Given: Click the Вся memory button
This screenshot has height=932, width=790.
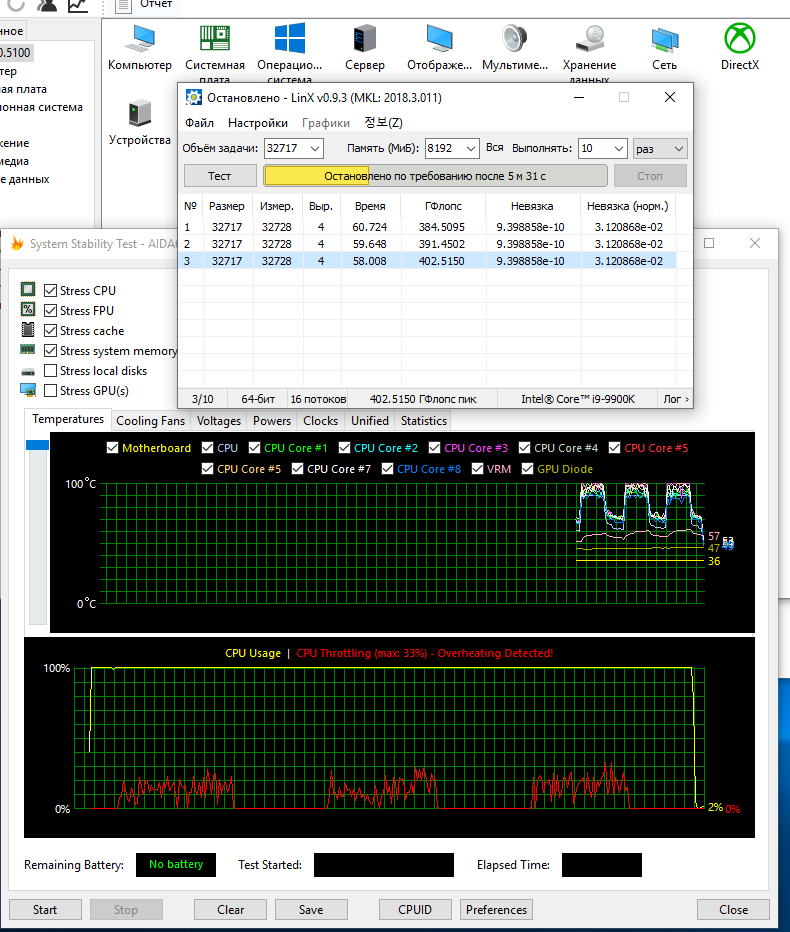Looking at the screenshot, I should 495,148.
